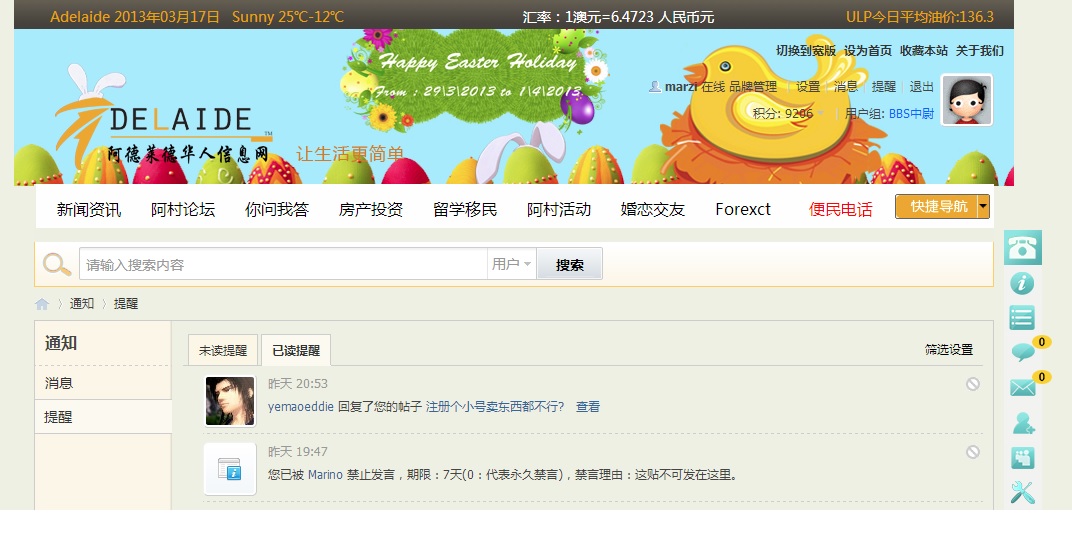Switch to the 未读提醒 tab
1072x540 pixels.
click(222, 351)
